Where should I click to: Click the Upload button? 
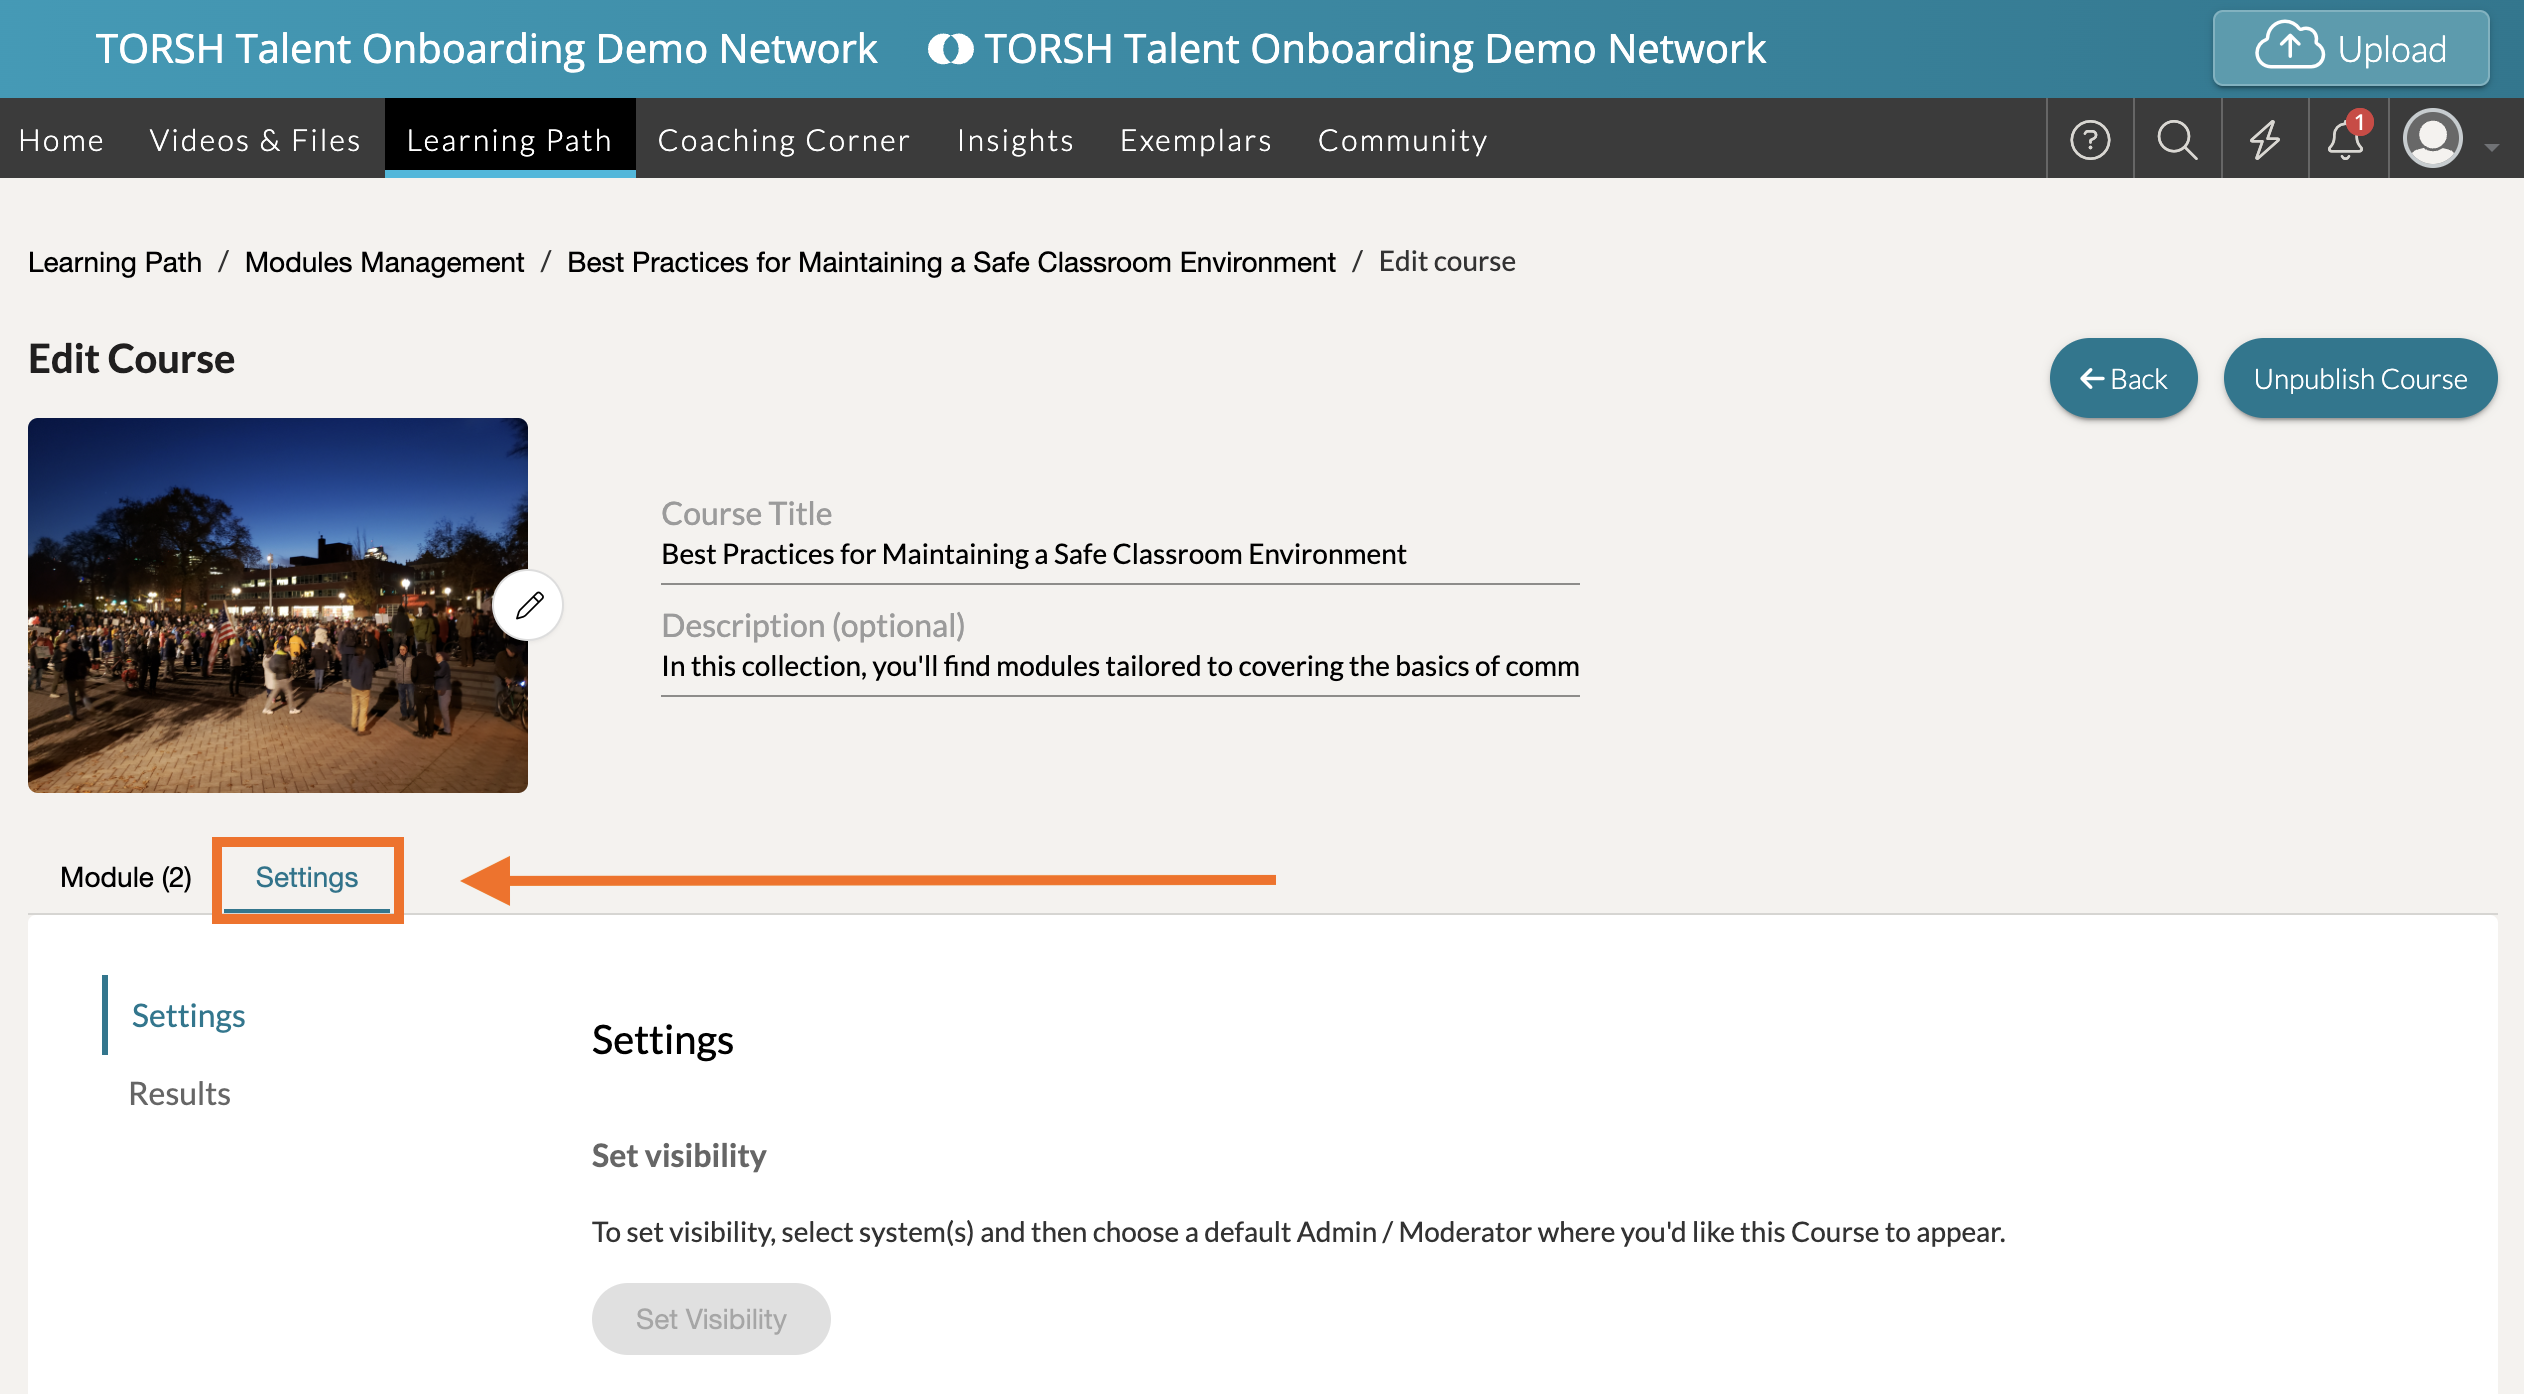2350,49
